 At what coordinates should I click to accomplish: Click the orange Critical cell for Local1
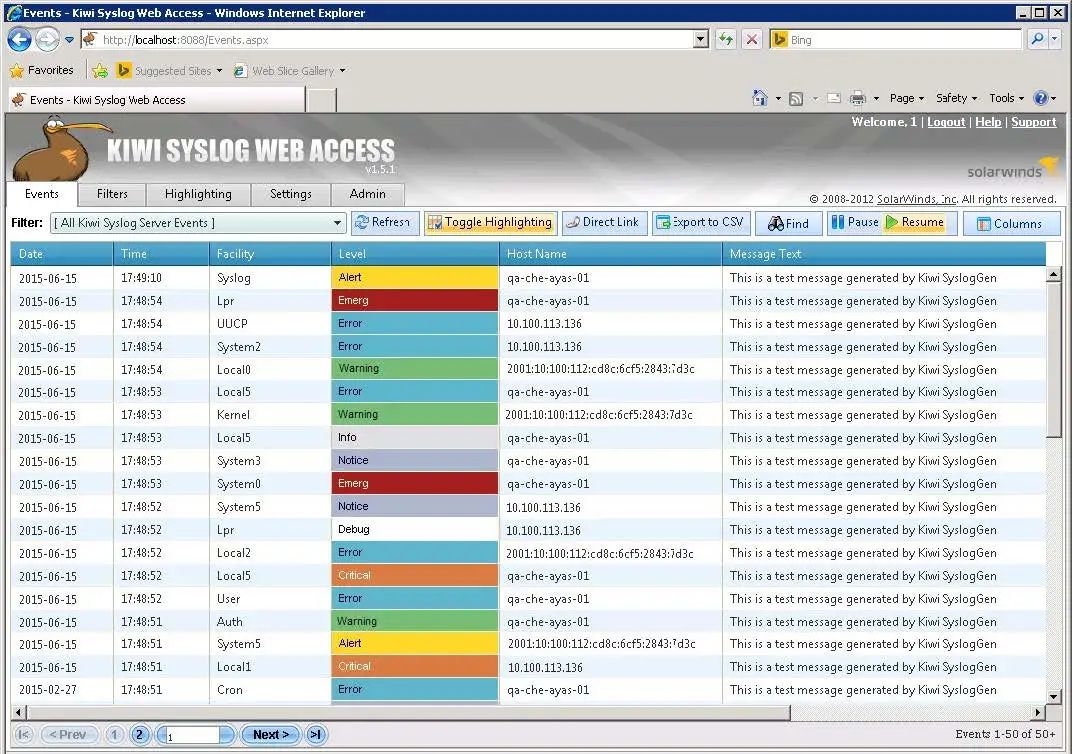pos(415,667)
